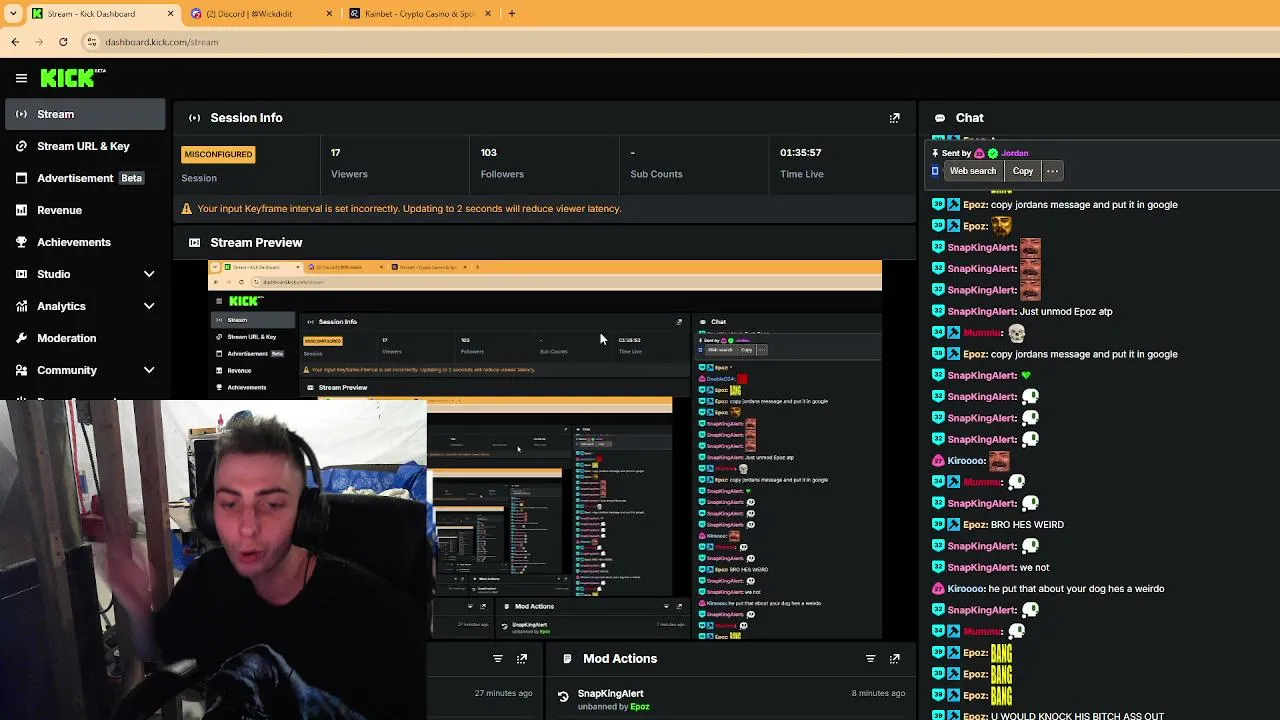Close the Stream - Kick Dashboard tab
Viewport: 1280px width, 720px height.
[170, 14]
